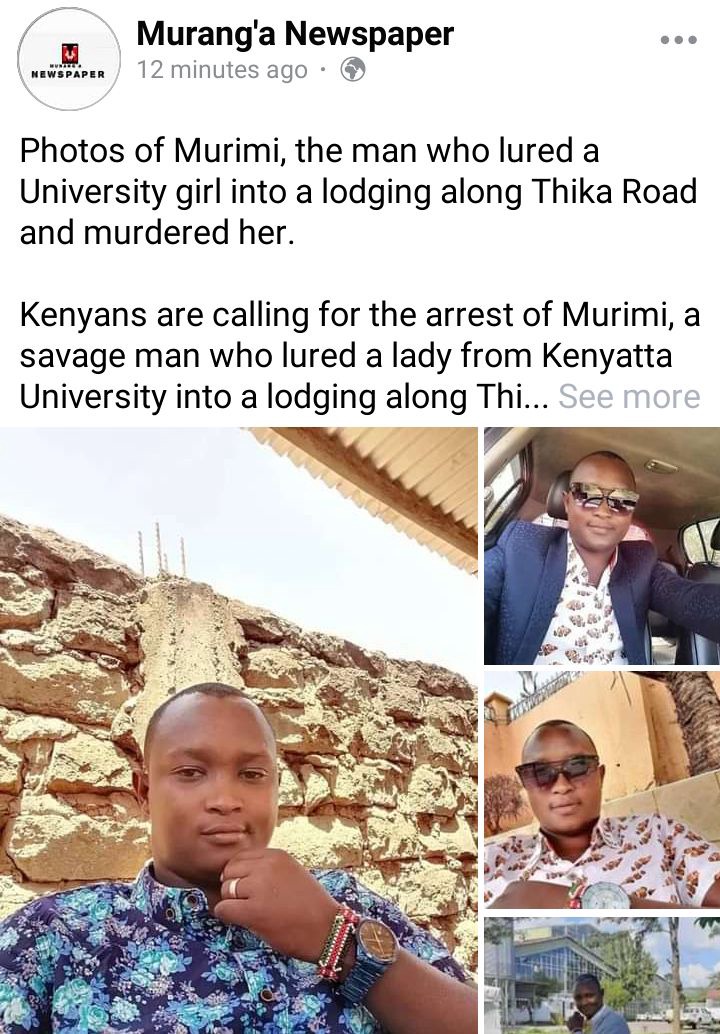The image size is (720, 1034).
Task: Open photo with orange wall and palm tree
Action: tap(602, 790)
